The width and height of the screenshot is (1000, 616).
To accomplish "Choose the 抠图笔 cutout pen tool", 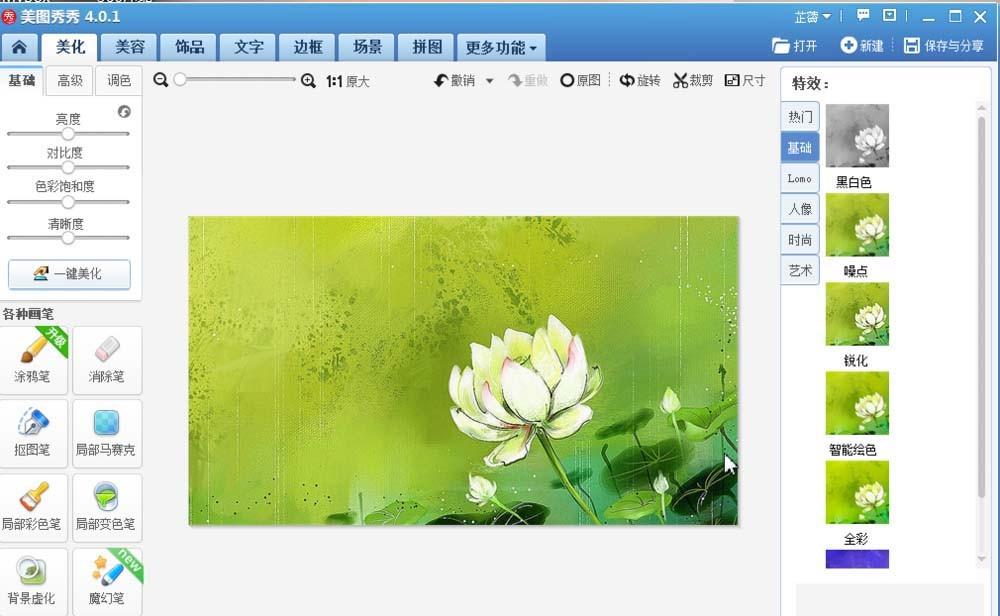I will pos(33,433).
